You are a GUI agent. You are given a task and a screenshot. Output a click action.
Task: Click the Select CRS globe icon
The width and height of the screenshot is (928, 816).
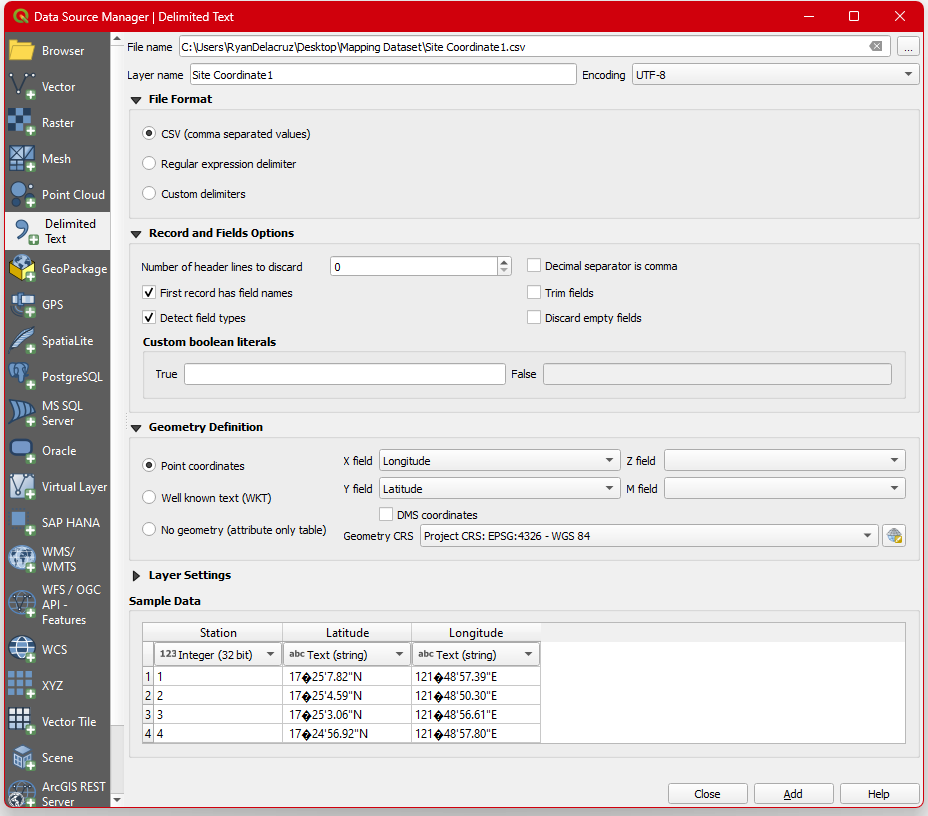click(894, 536)
